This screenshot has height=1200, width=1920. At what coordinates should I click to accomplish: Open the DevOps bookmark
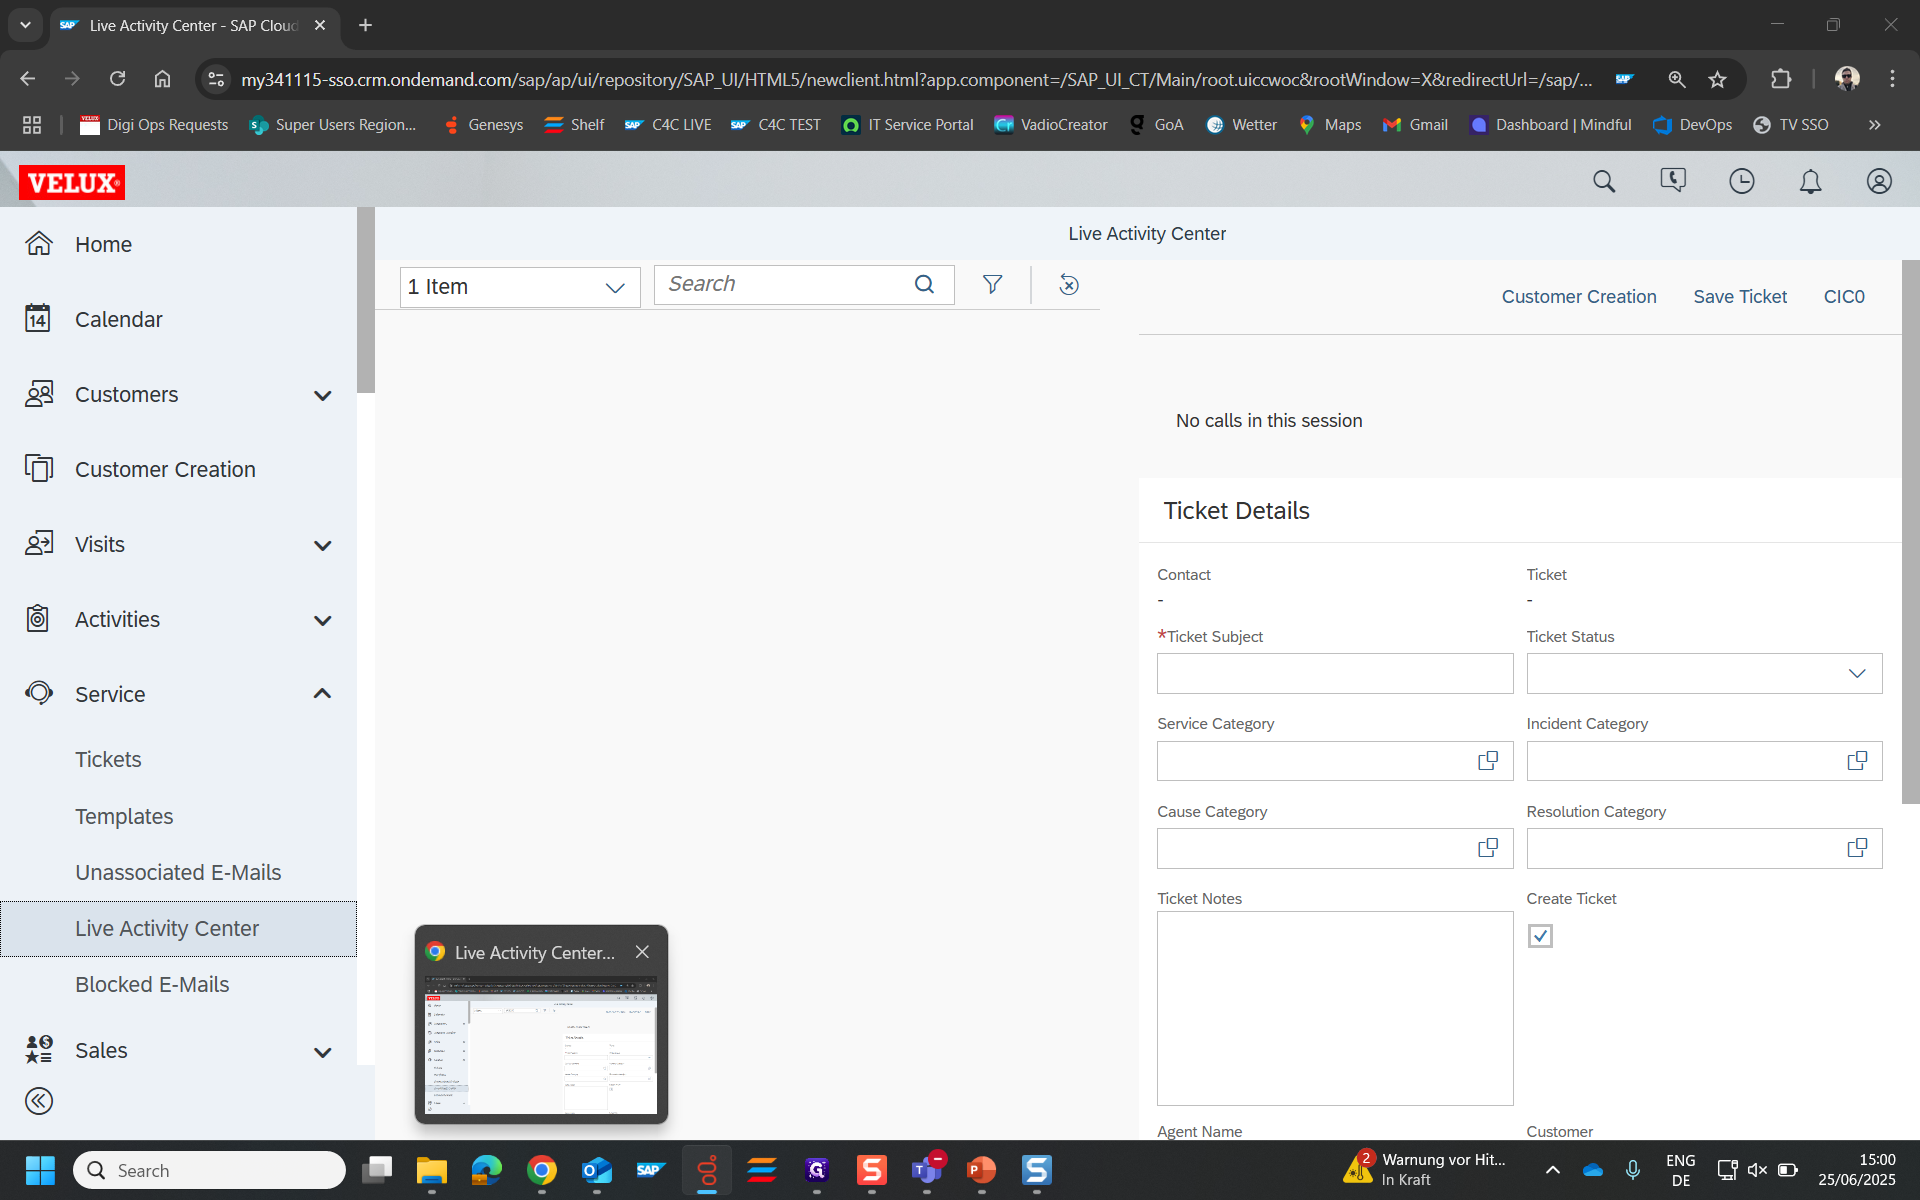[1692, 125]
